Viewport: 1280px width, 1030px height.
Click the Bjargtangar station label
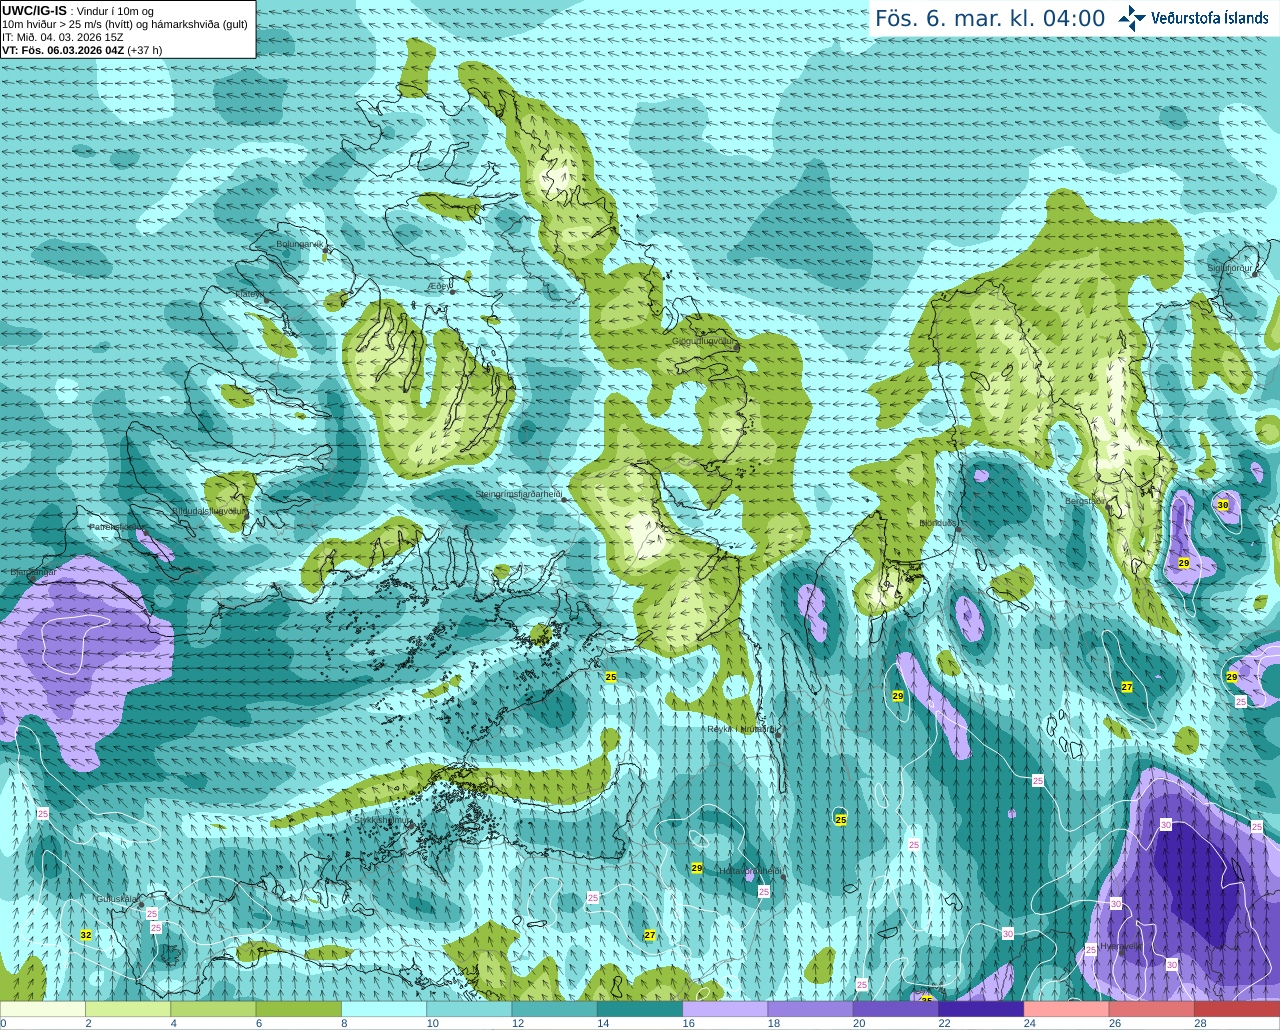pyautogui.click(x=32, y=572)
